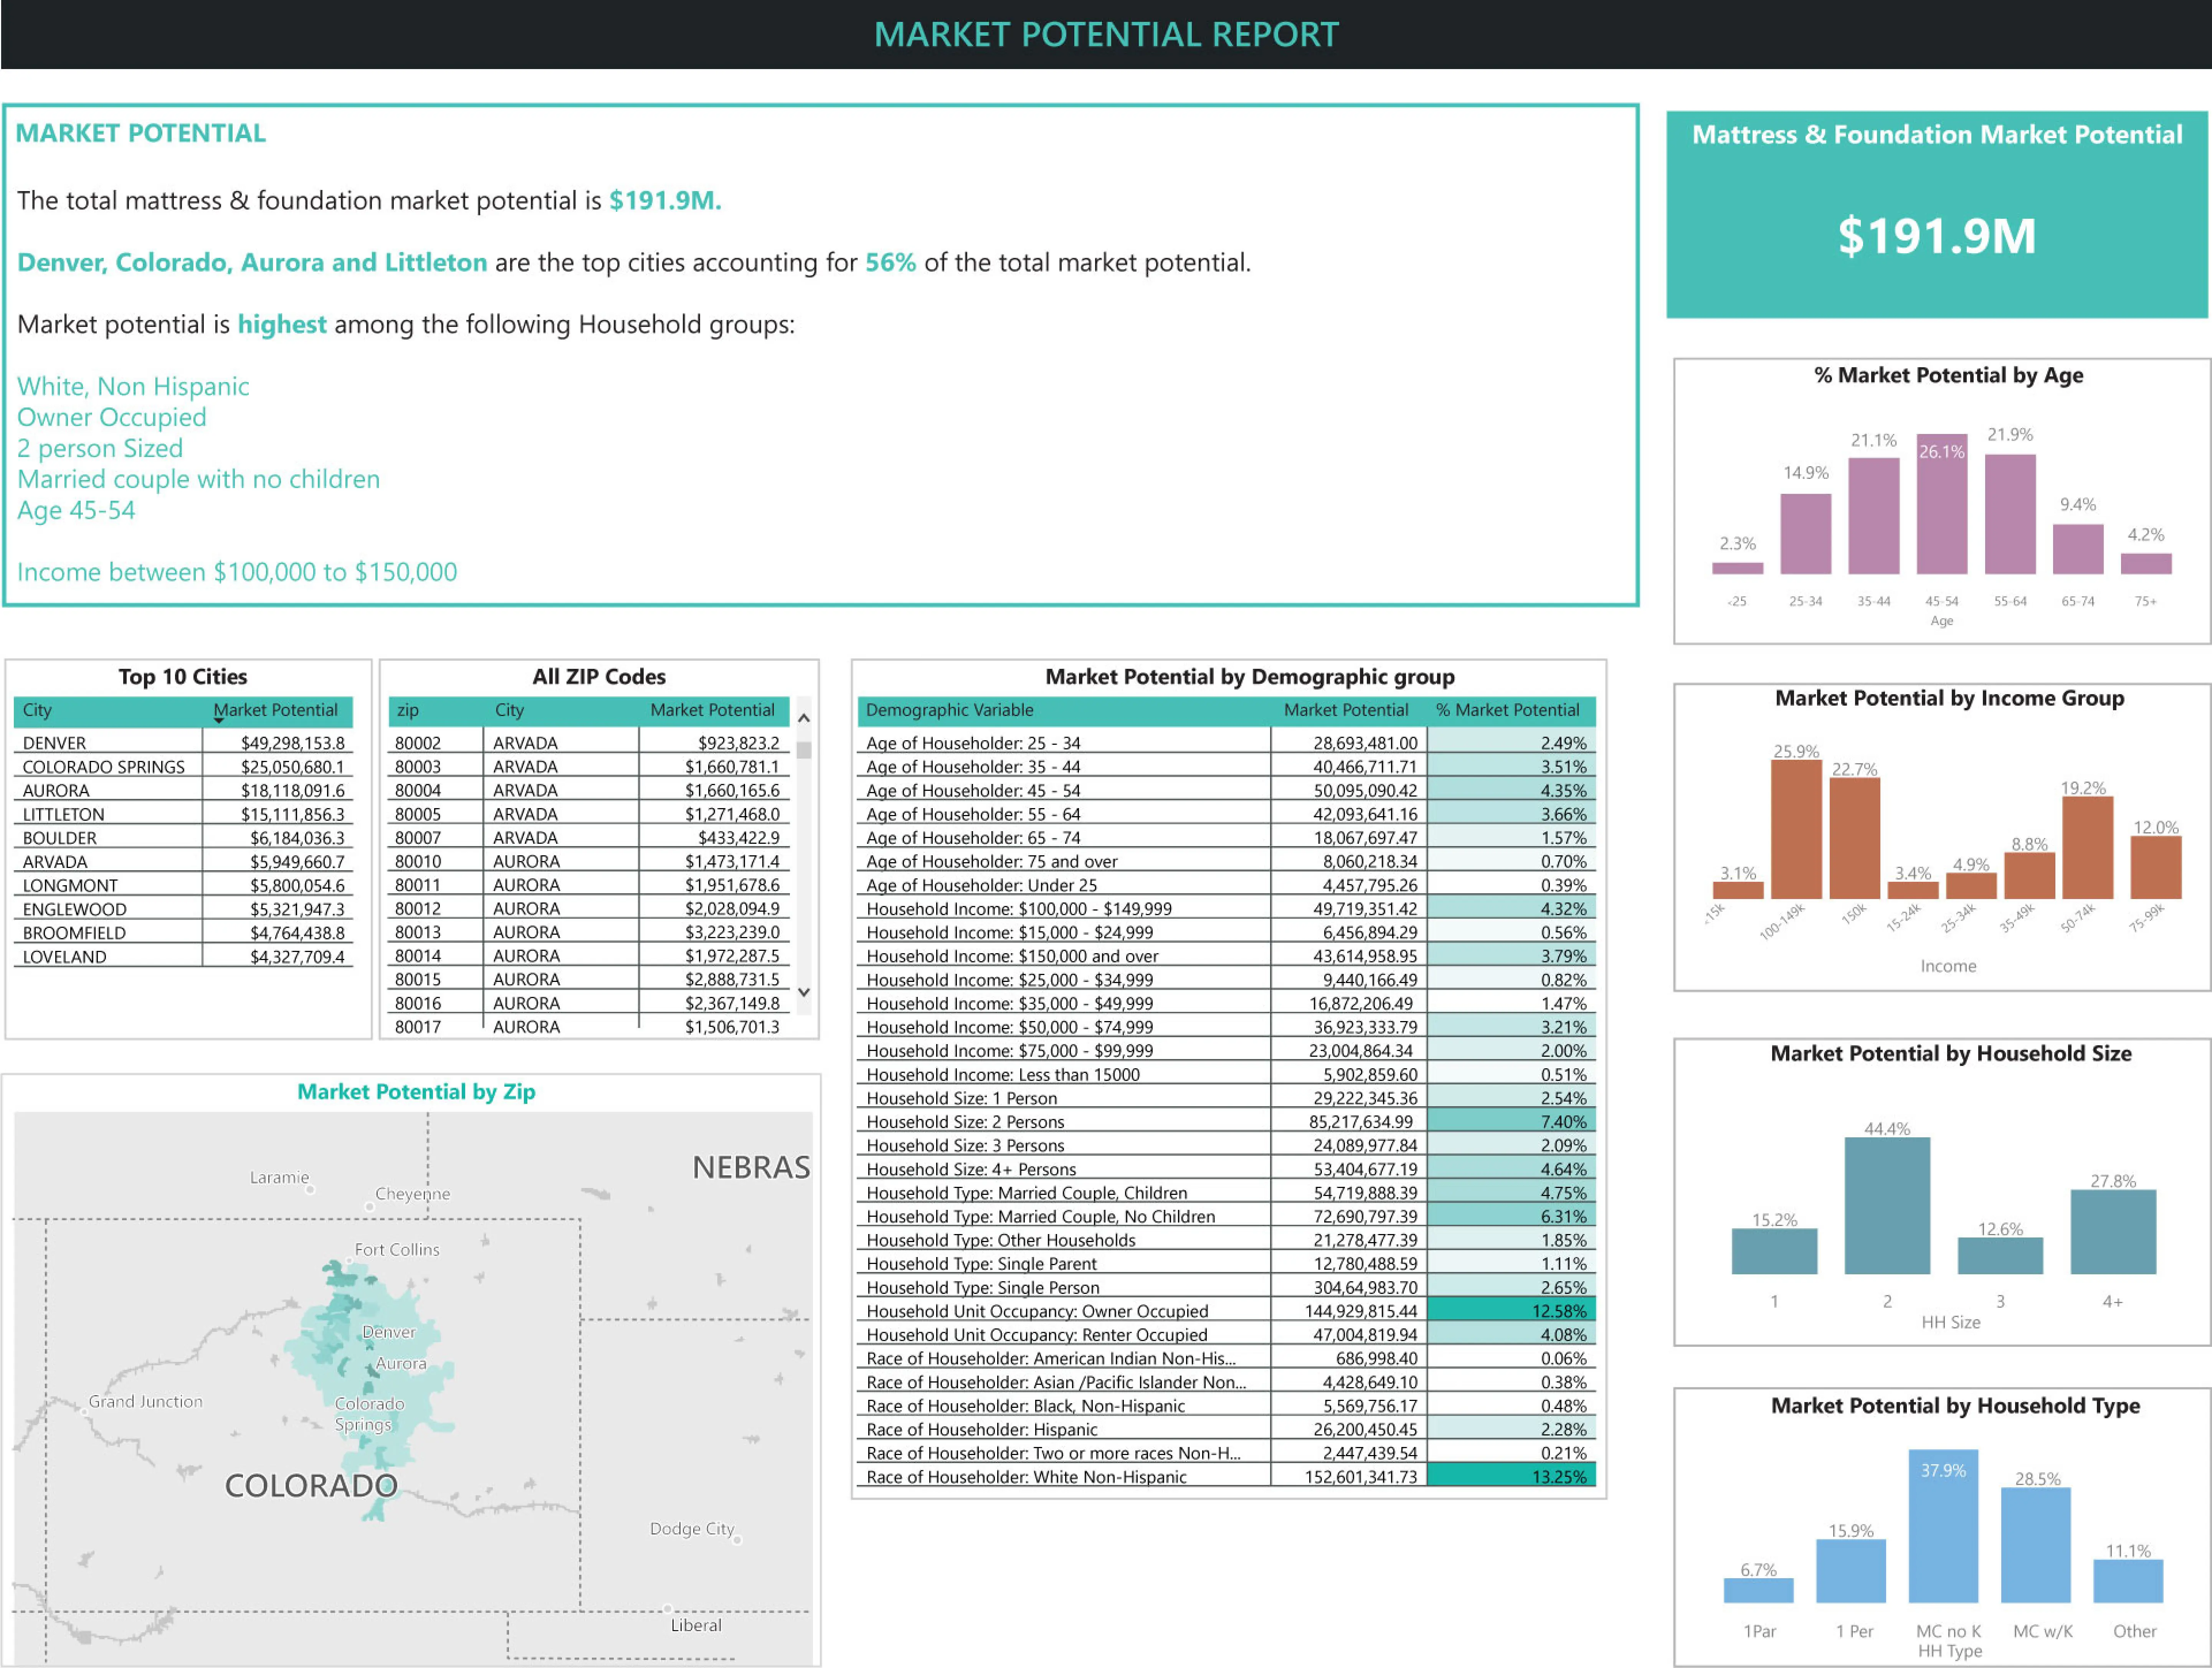Click the 25-34 age bar showing 14.9%

click(1805, 534)
